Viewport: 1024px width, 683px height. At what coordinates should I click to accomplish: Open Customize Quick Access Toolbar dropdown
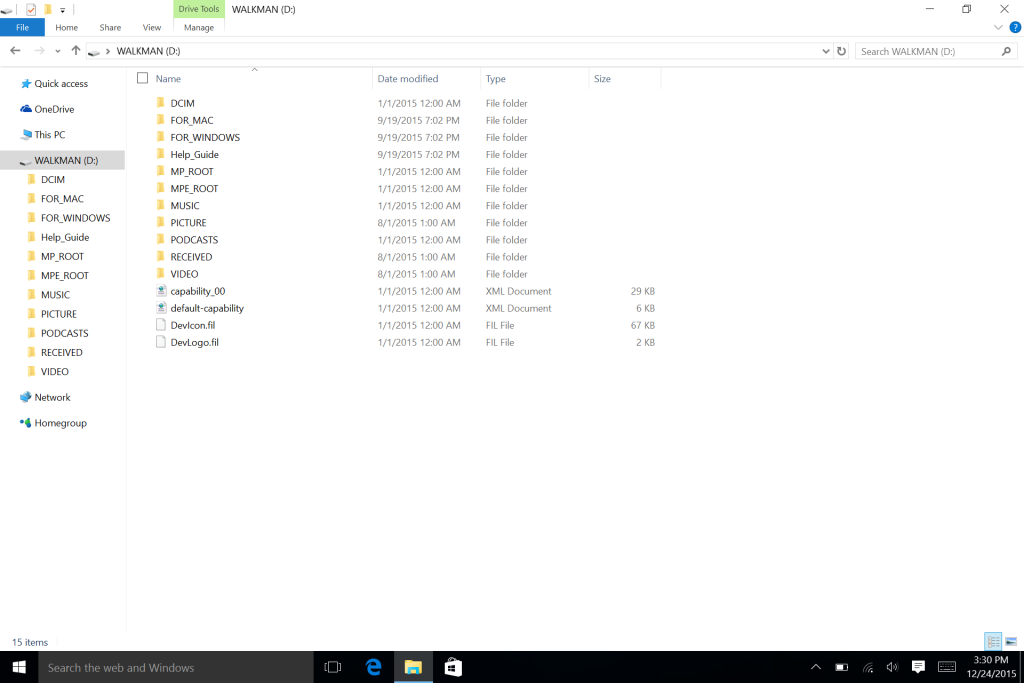pyautogui.click(x=63, y=10)
